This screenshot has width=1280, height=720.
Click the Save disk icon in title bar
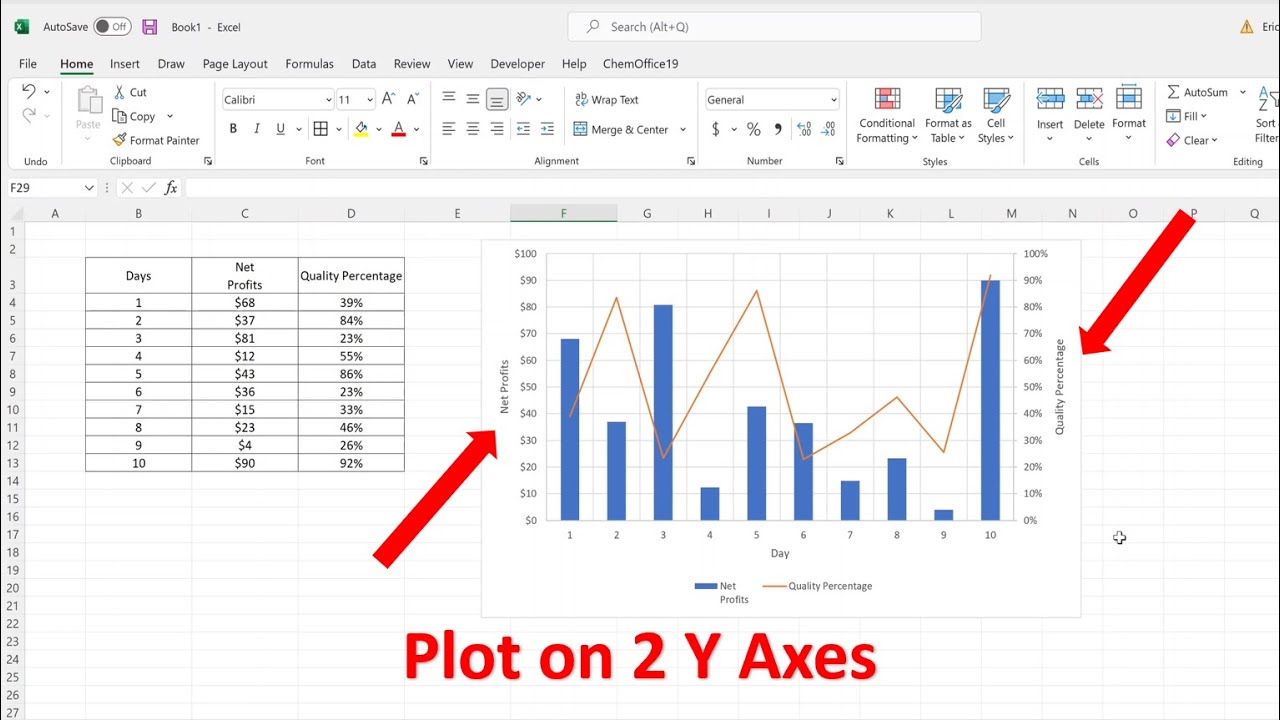click(x=150, y=27)
